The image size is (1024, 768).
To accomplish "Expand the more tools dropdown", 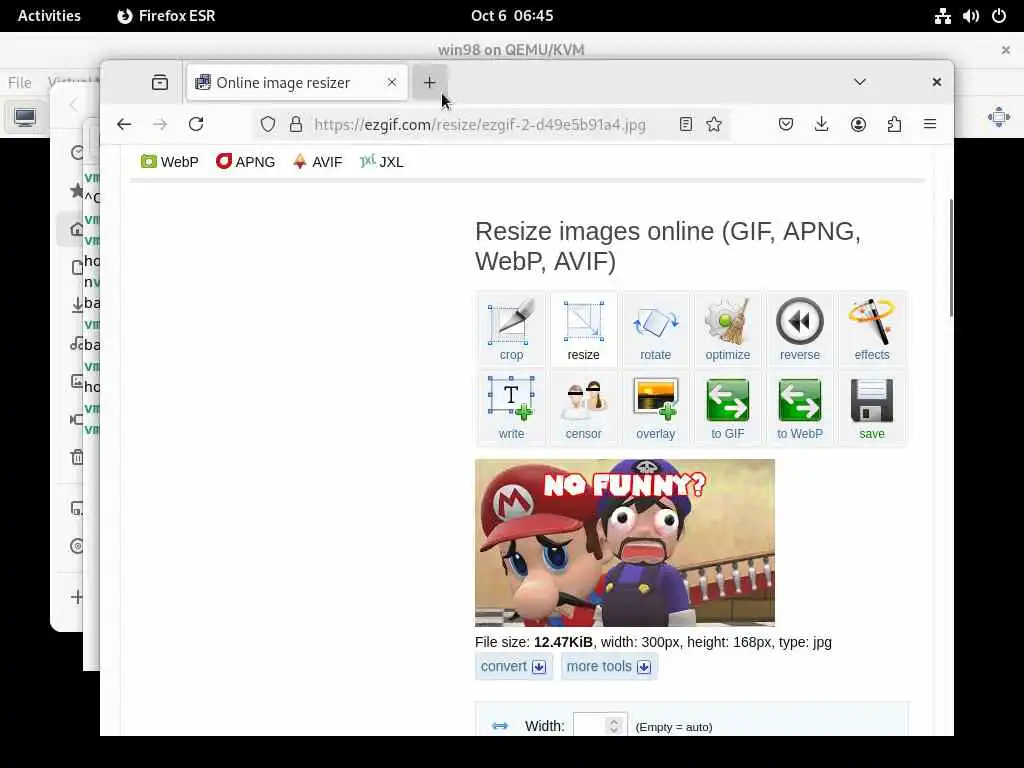I will click(609, 666).
